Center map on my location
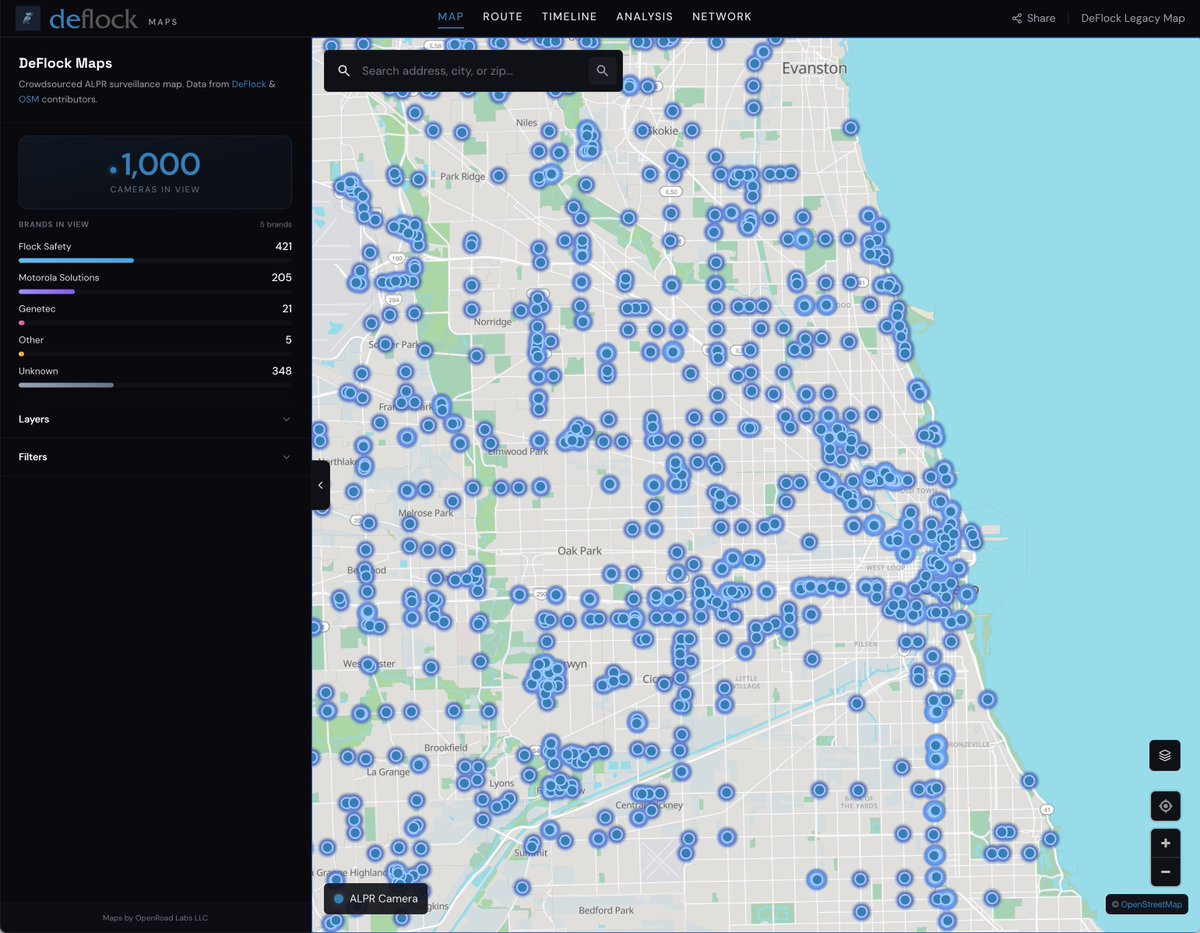 (1165, 806)
